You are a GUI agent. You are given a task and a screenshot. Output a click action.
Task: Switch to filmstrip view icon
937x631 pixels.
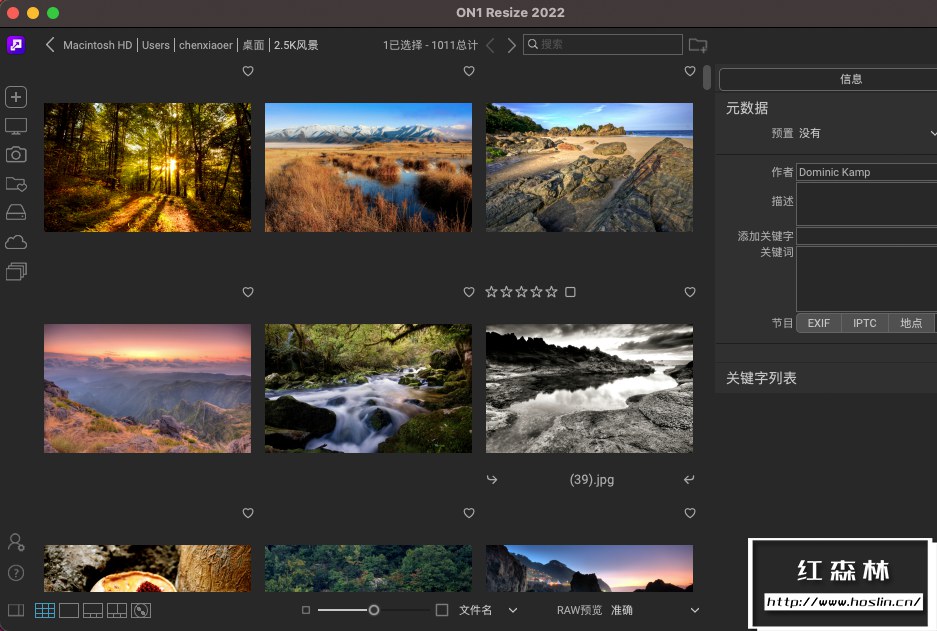pos(93,610)
